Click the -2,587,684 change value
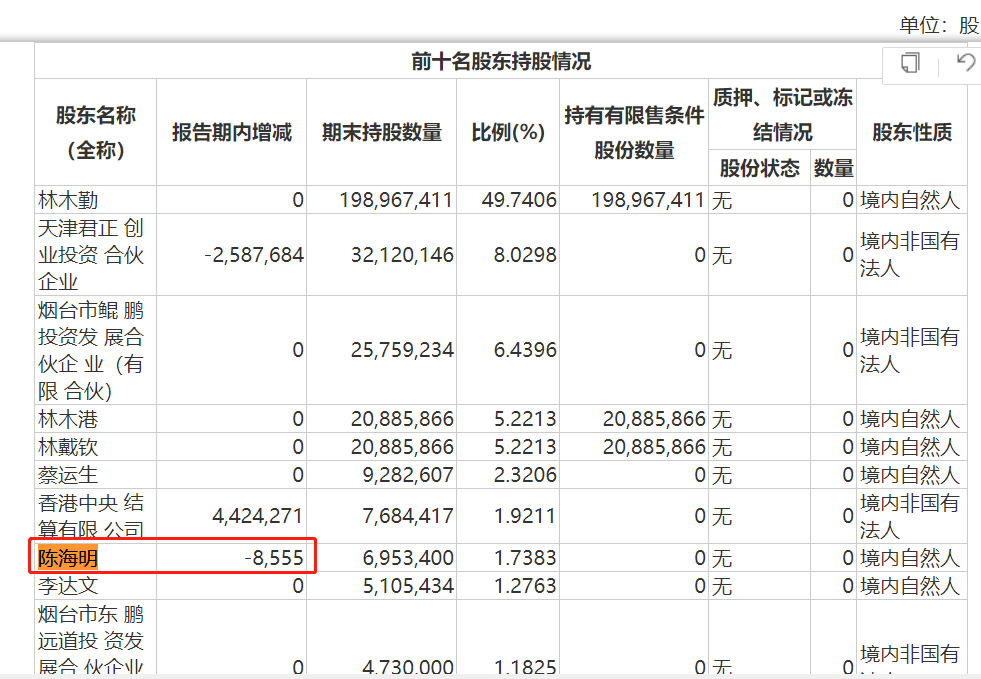This screenshot has width=981, height=679. pos(254,255)
